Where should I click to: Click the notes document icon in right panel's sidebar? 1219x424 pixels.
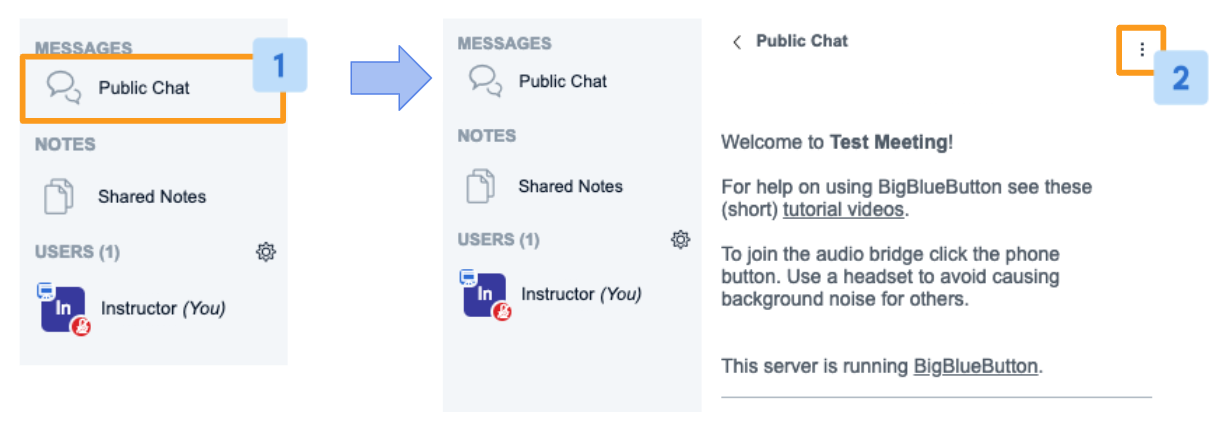coord(482,186)
